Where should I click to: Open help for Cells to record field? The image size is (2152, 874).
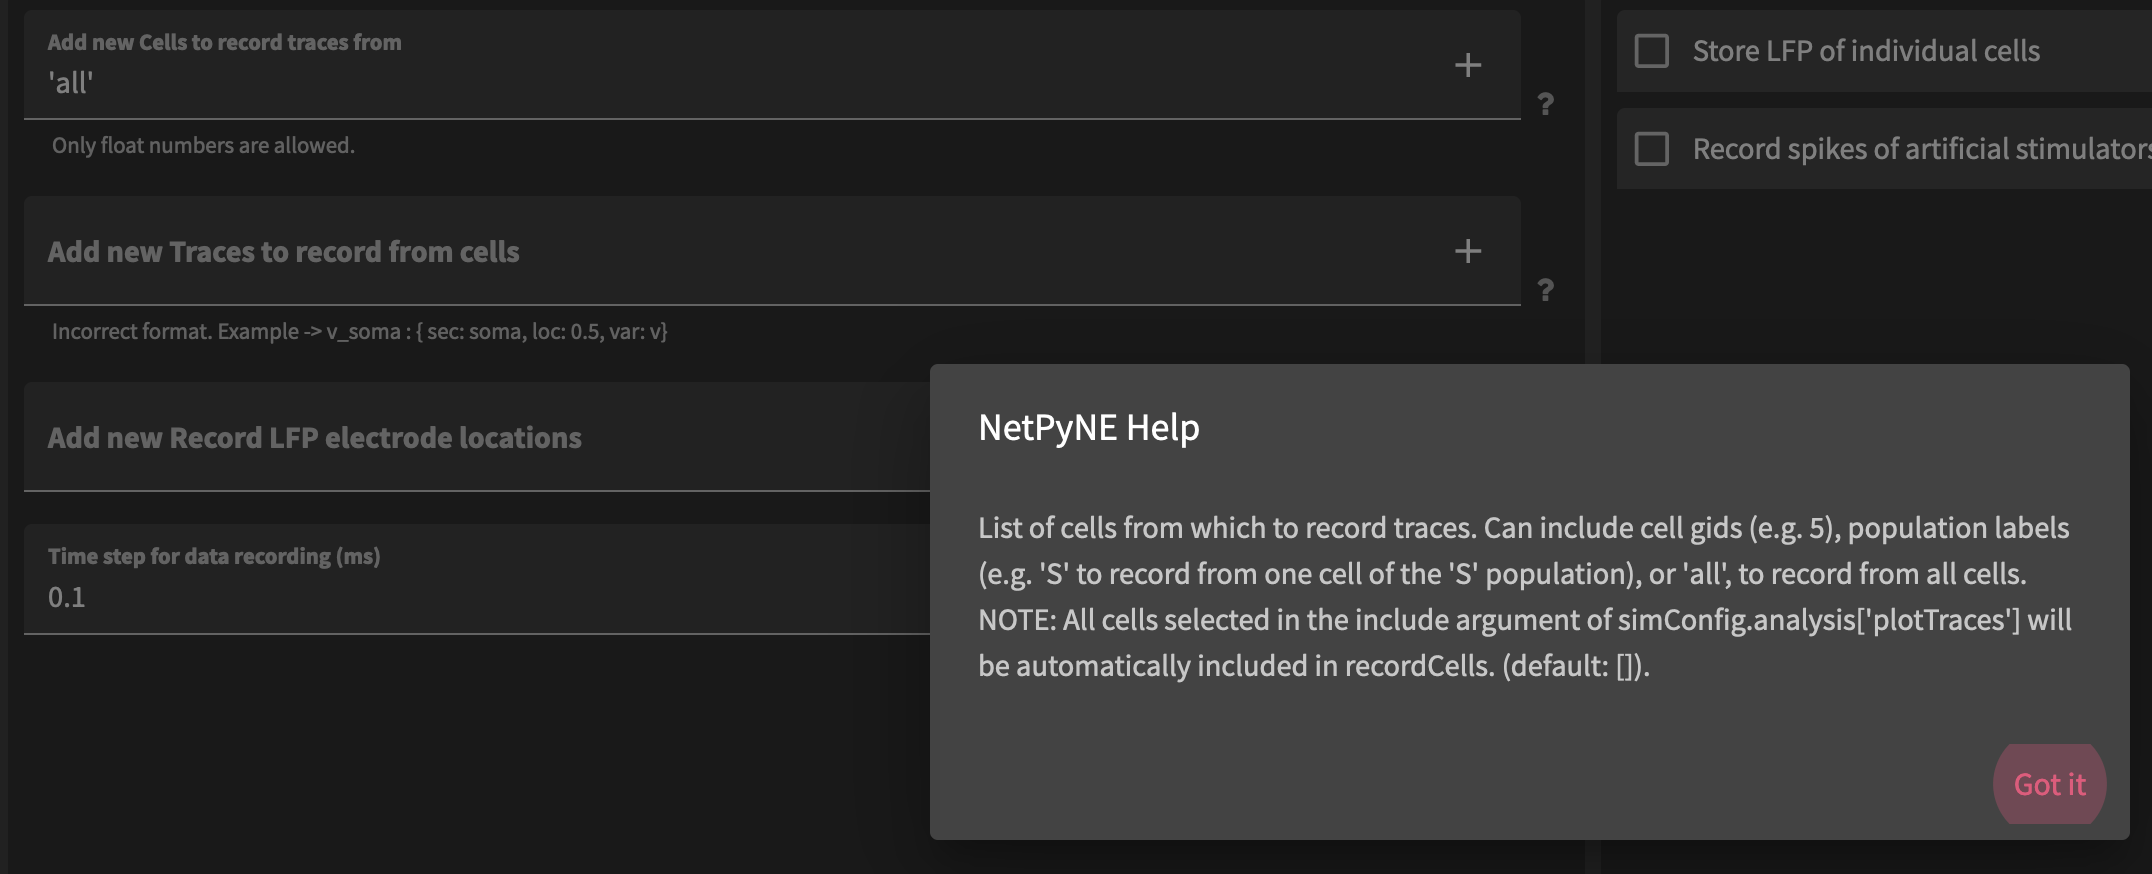coord(1546,103)
